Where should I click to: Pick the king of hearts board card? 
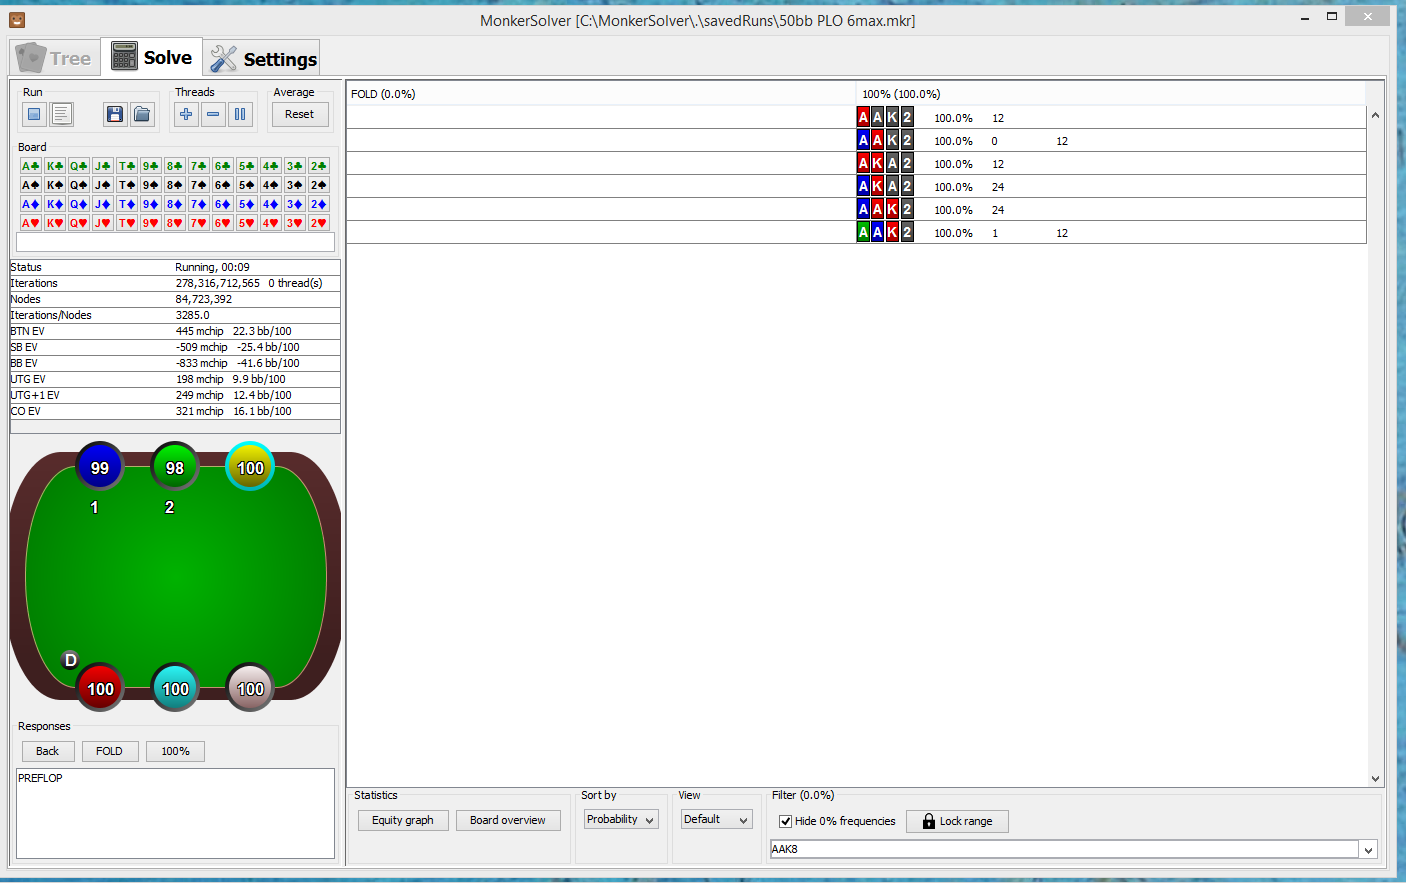pos(55,223)
